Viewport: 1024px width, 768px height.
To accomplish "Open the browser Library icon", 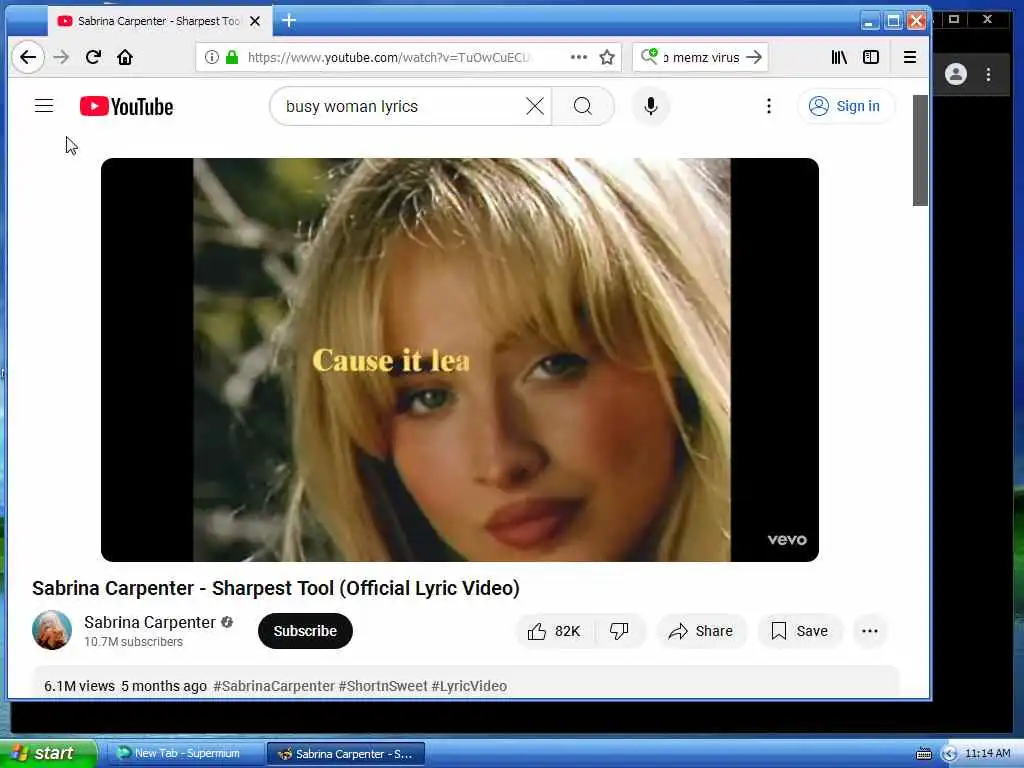I will [839, 57].
